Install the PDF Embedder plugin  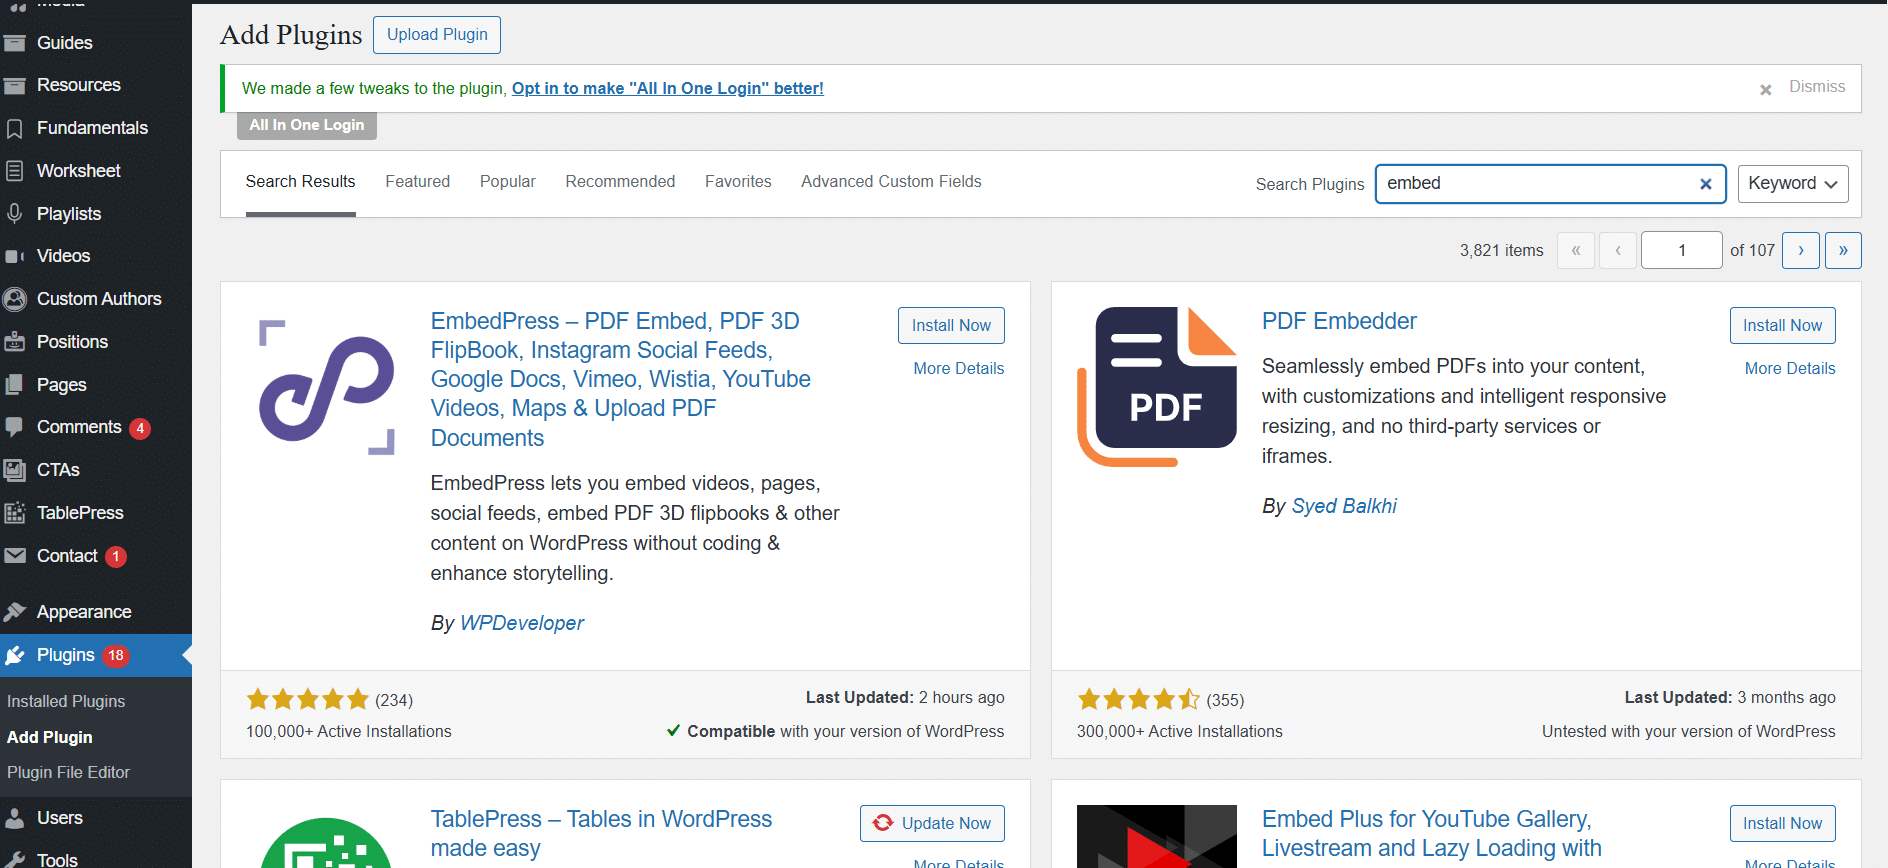pyautogui.click(x=1782, y=325)
